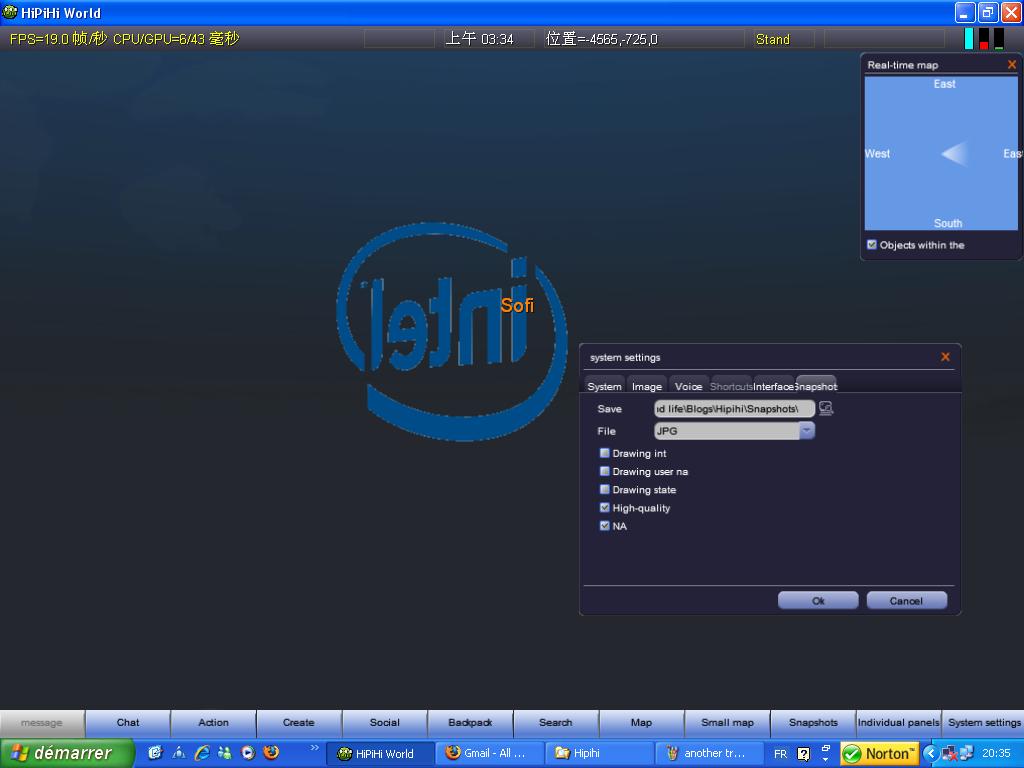Screen dimensions: 1024x768
Task: Uncheck the NA checkbox
Action: click(604, 526)
